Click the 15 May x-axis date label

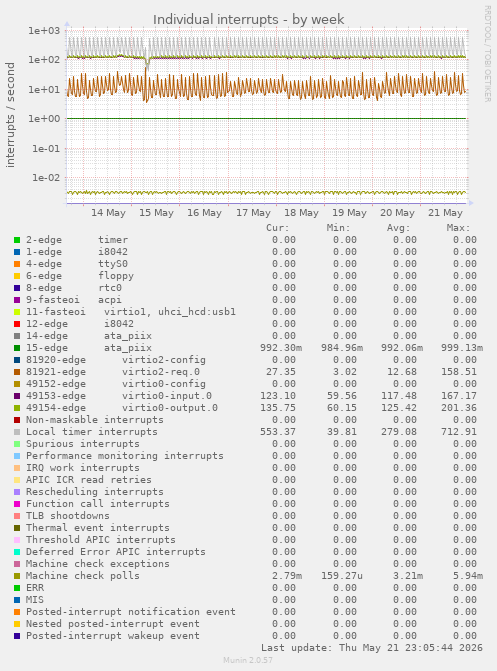pos(156,213)
